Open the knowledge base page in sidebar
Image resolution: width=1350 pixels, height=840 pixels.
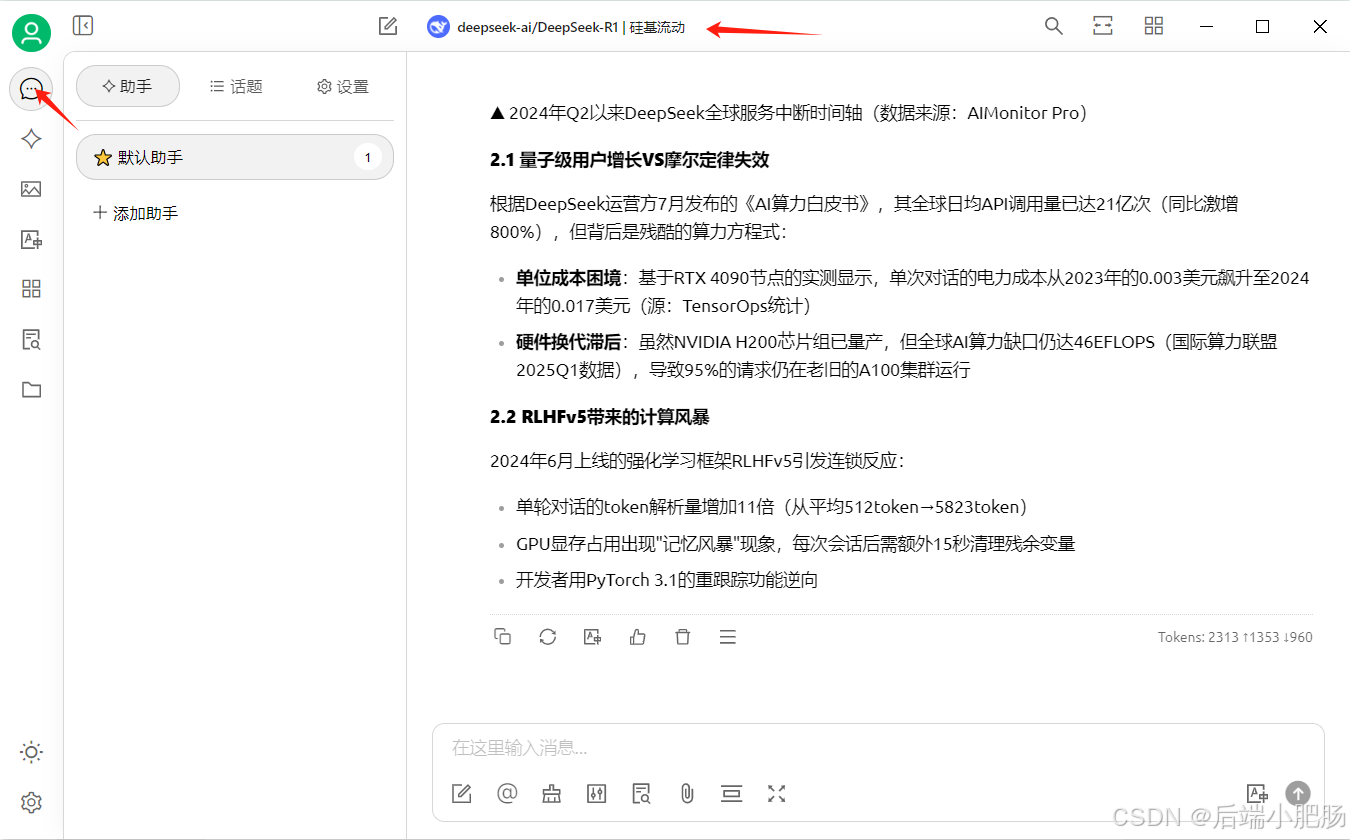coord(31,340)
